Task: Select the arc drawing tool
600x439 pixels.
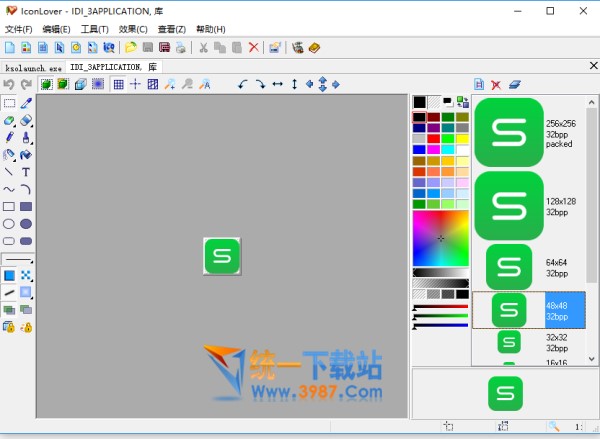Action: click(x=26, y=189)
